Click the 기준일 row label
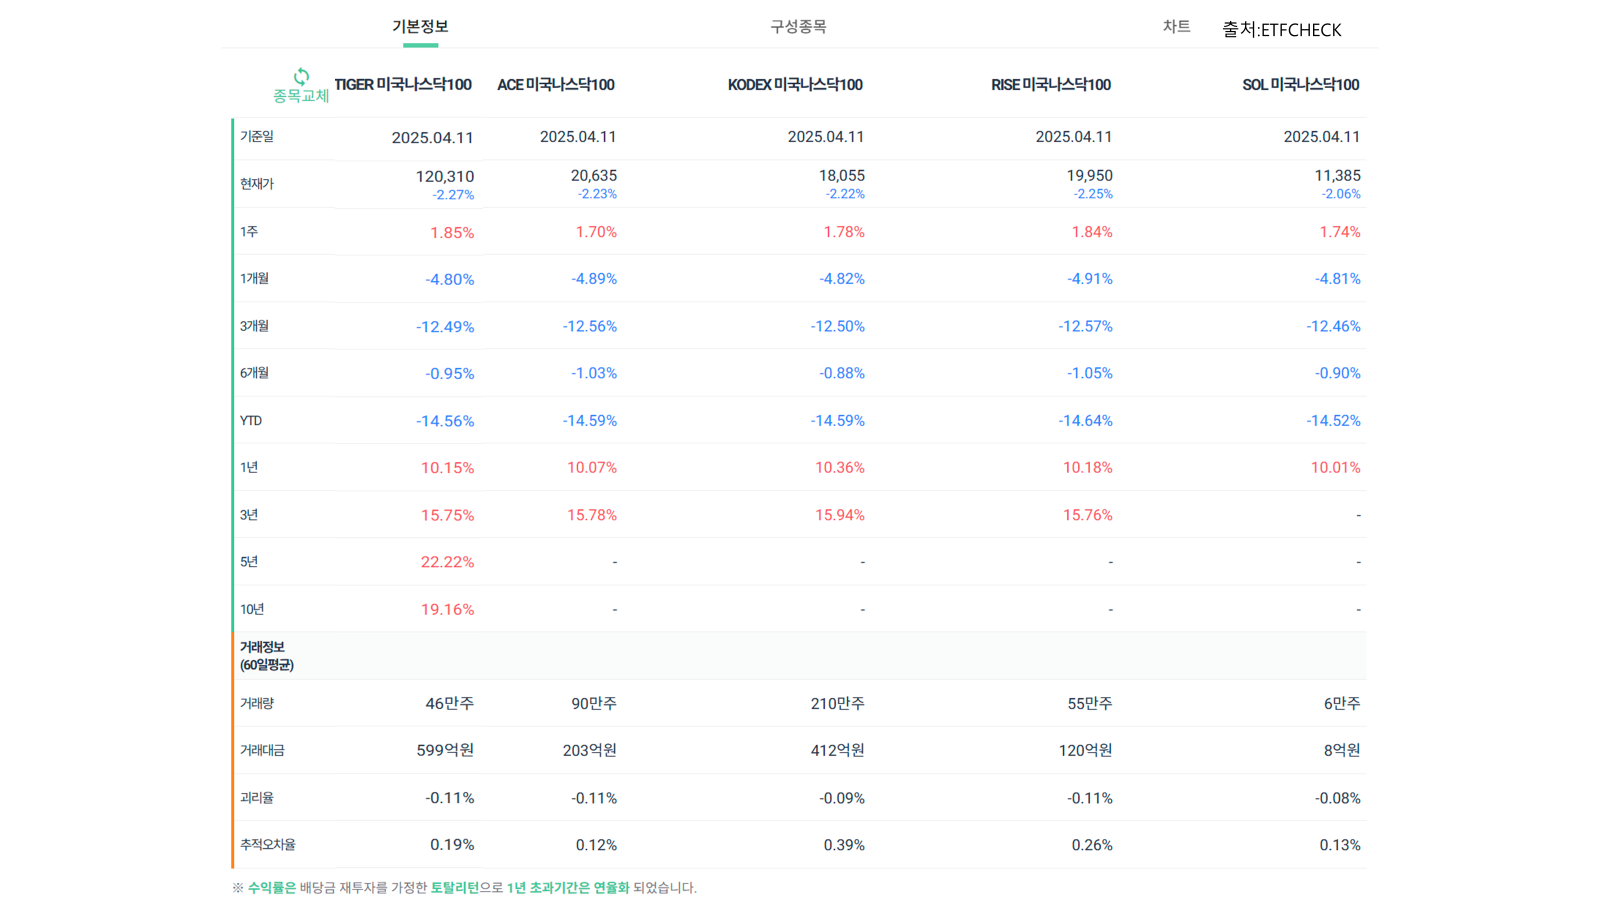Image resolution: width=1600 pixels, height=900 pixels. point(257,137)
